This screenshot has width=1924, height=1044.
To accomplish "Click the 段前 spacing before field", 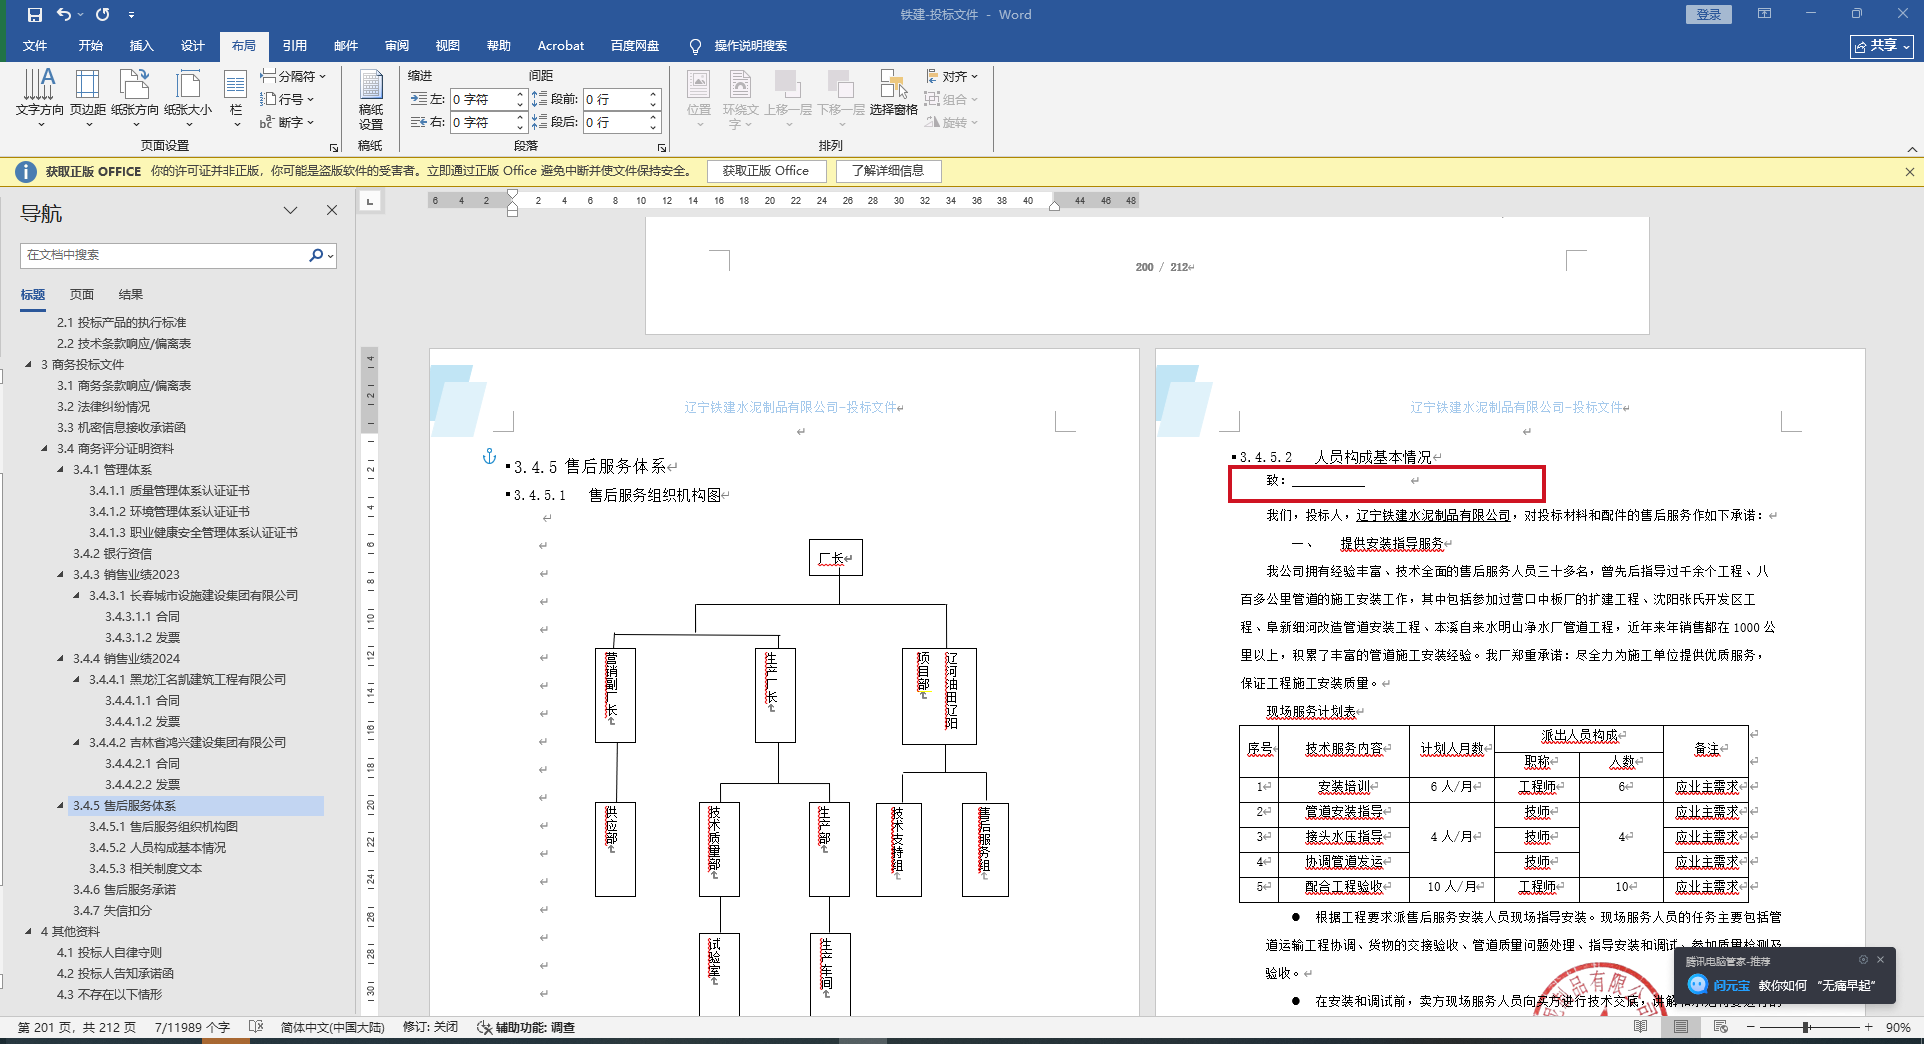I will [x=615, y=99].
